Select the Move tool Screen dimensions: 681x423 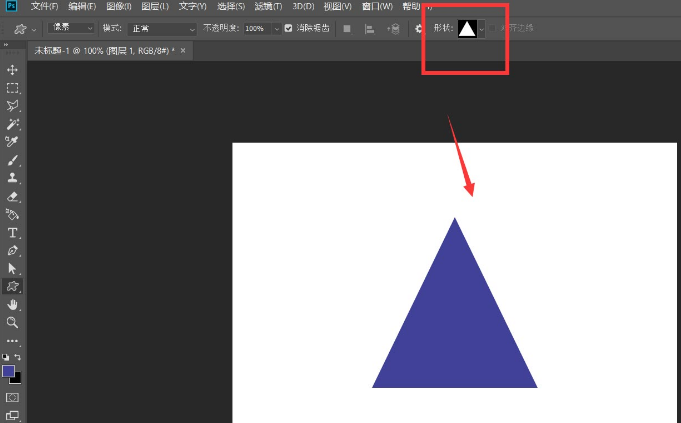click(12, 69)
